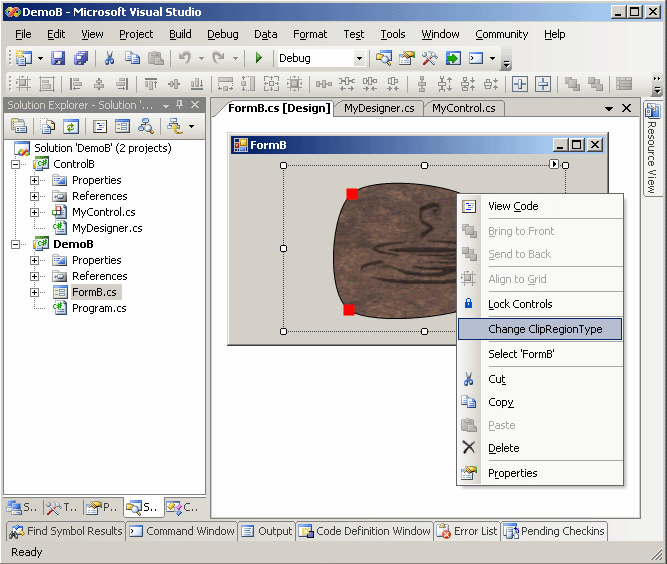
Task: Expand the MyControl.cs node
Action: tap(34, 212)
